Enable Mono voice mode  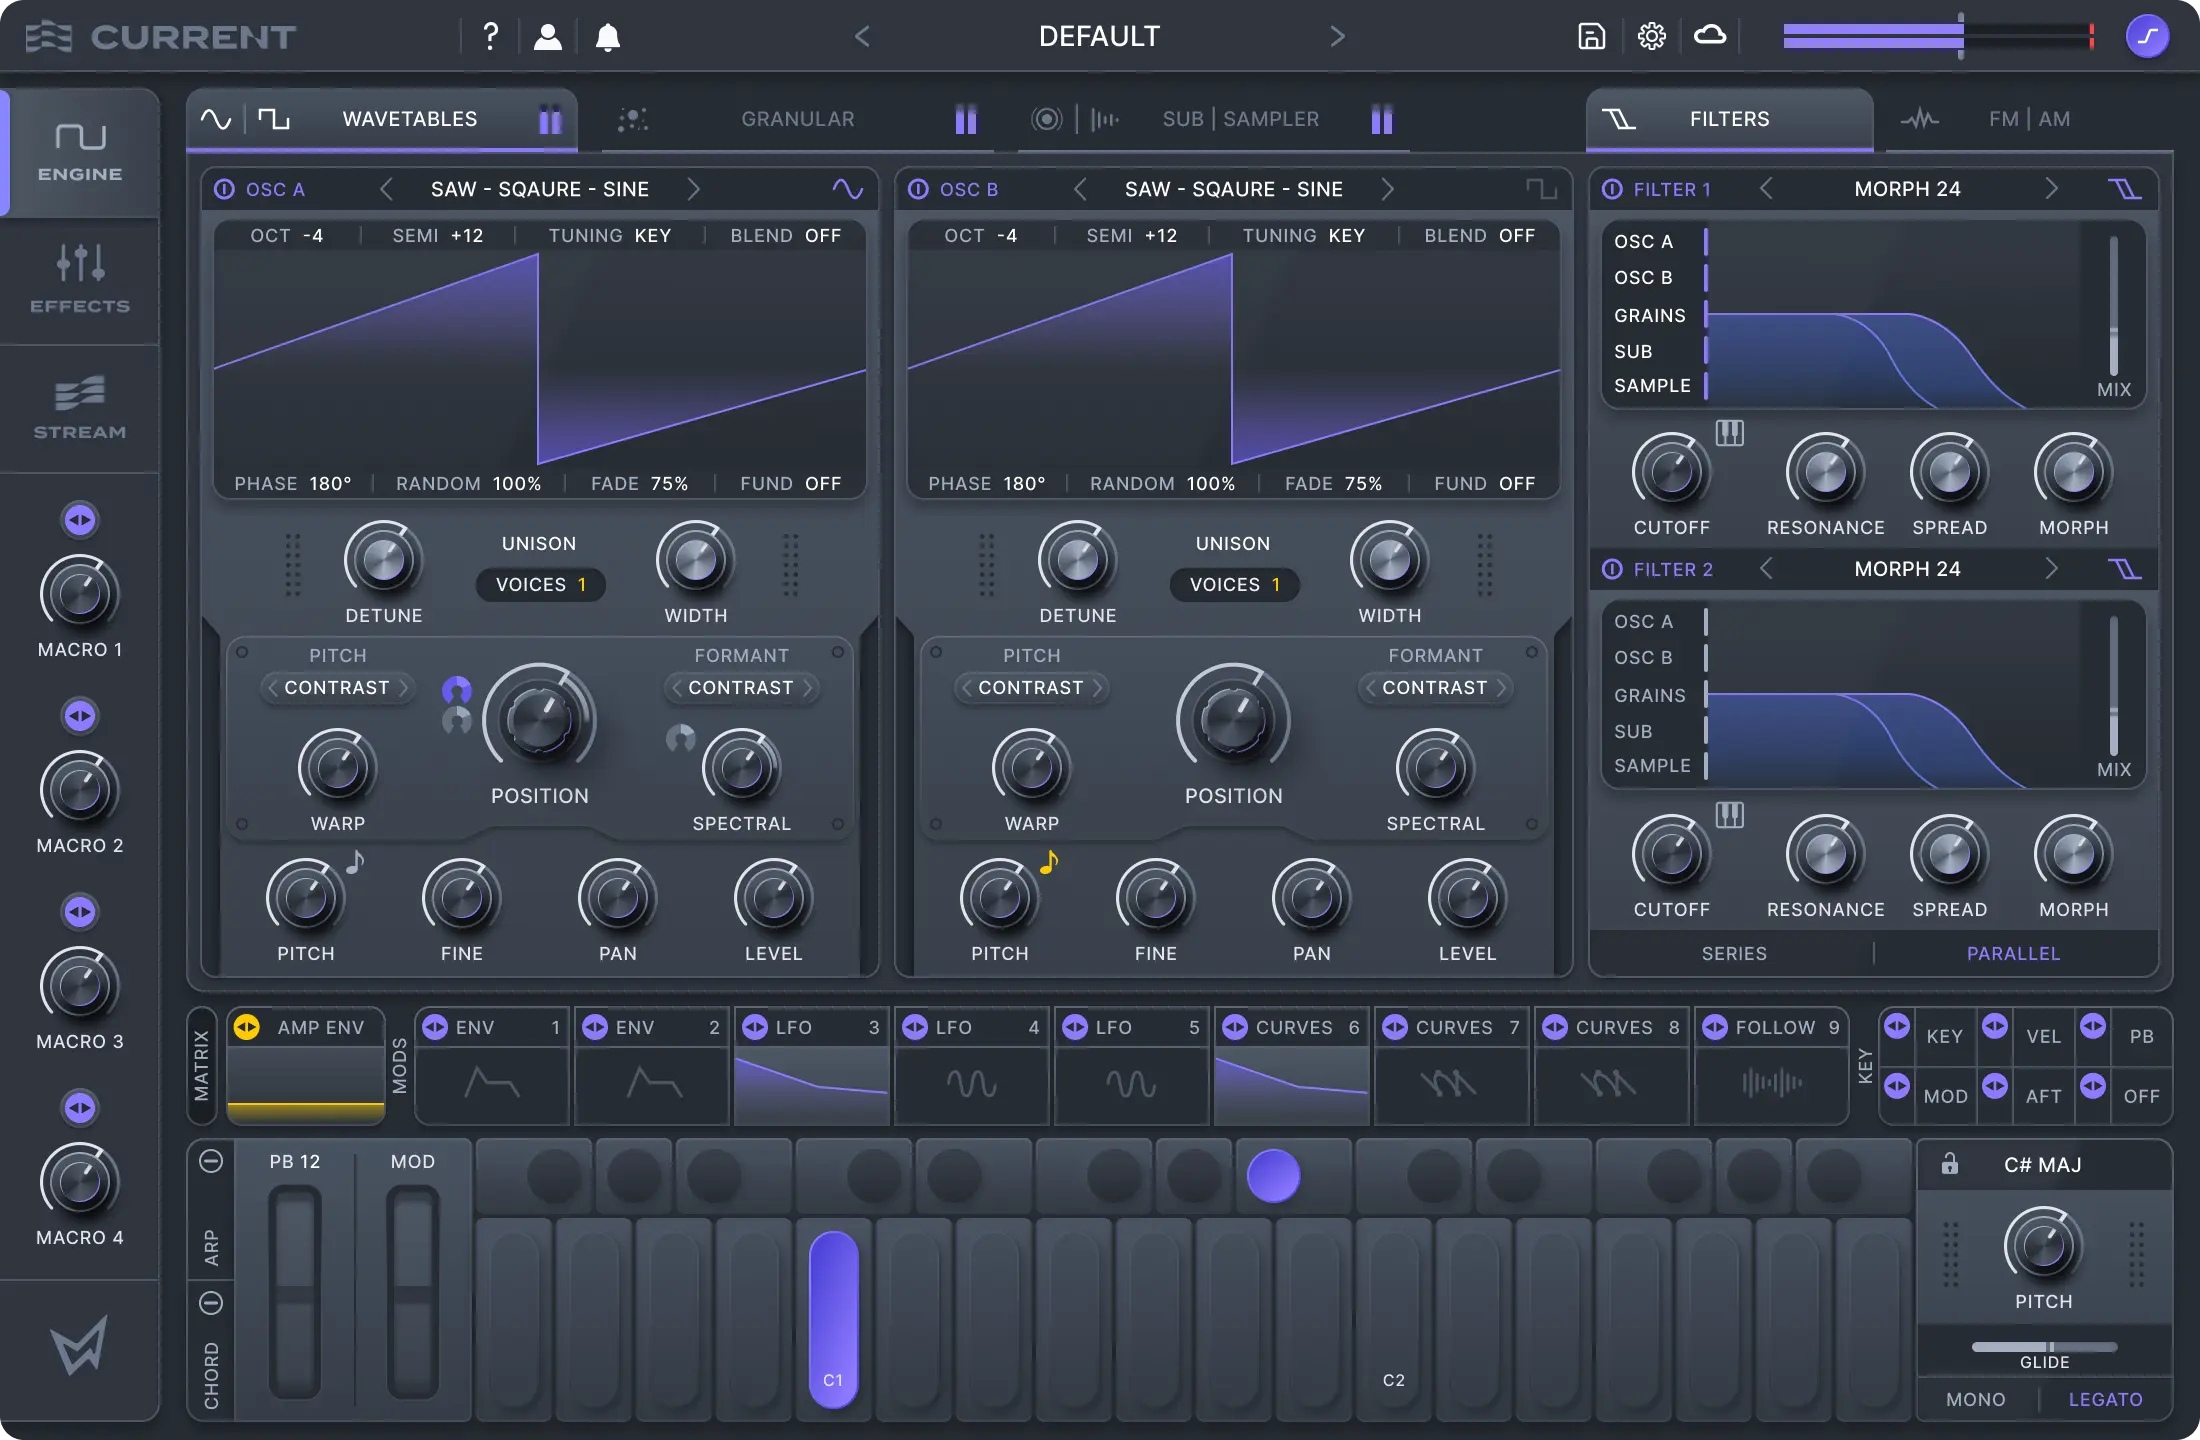(x=1975, y=1399)
